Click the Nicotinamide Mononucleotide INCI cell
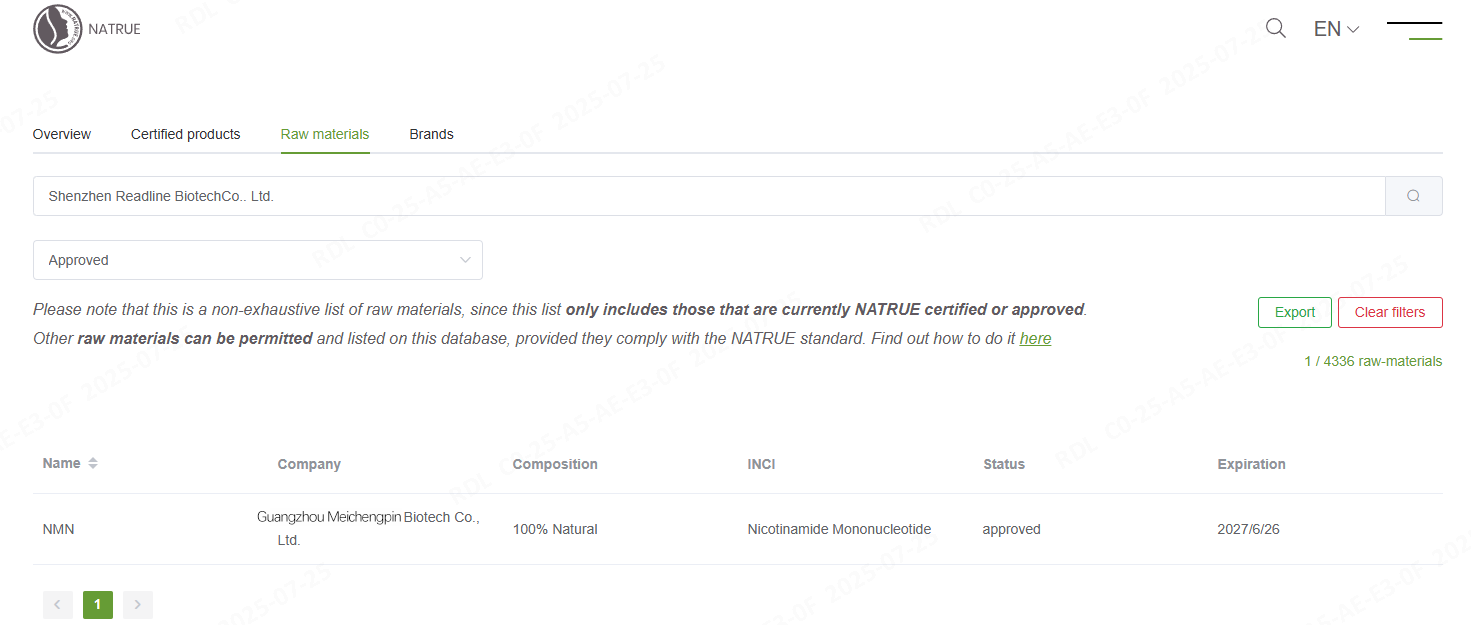The height and width of the screenshot is (627, 1473). (x=839, y=529)
